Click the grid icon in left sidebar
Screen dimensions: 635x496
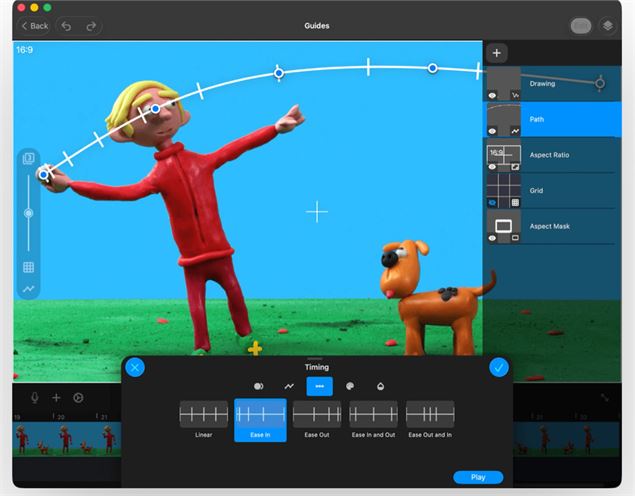pos(28,267)
